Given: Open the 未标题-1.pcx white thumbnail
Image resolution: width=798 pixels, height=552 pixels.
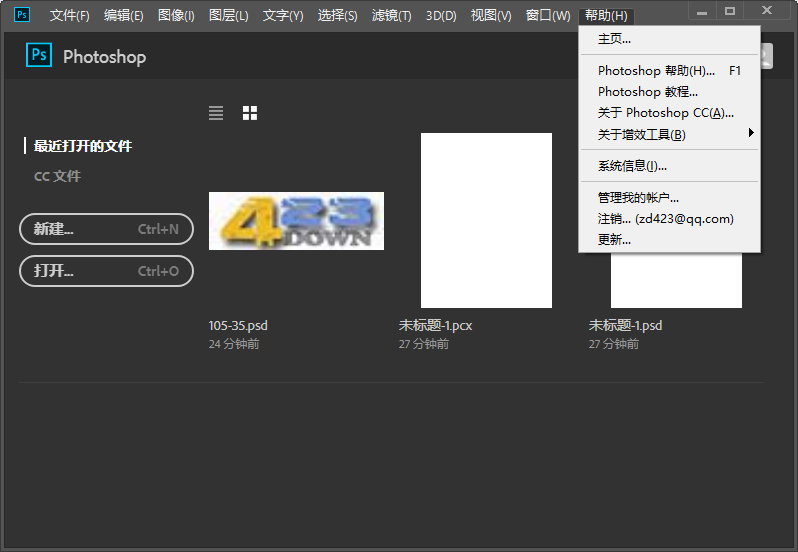Looking at the screenshot, I should coord(486,220).
